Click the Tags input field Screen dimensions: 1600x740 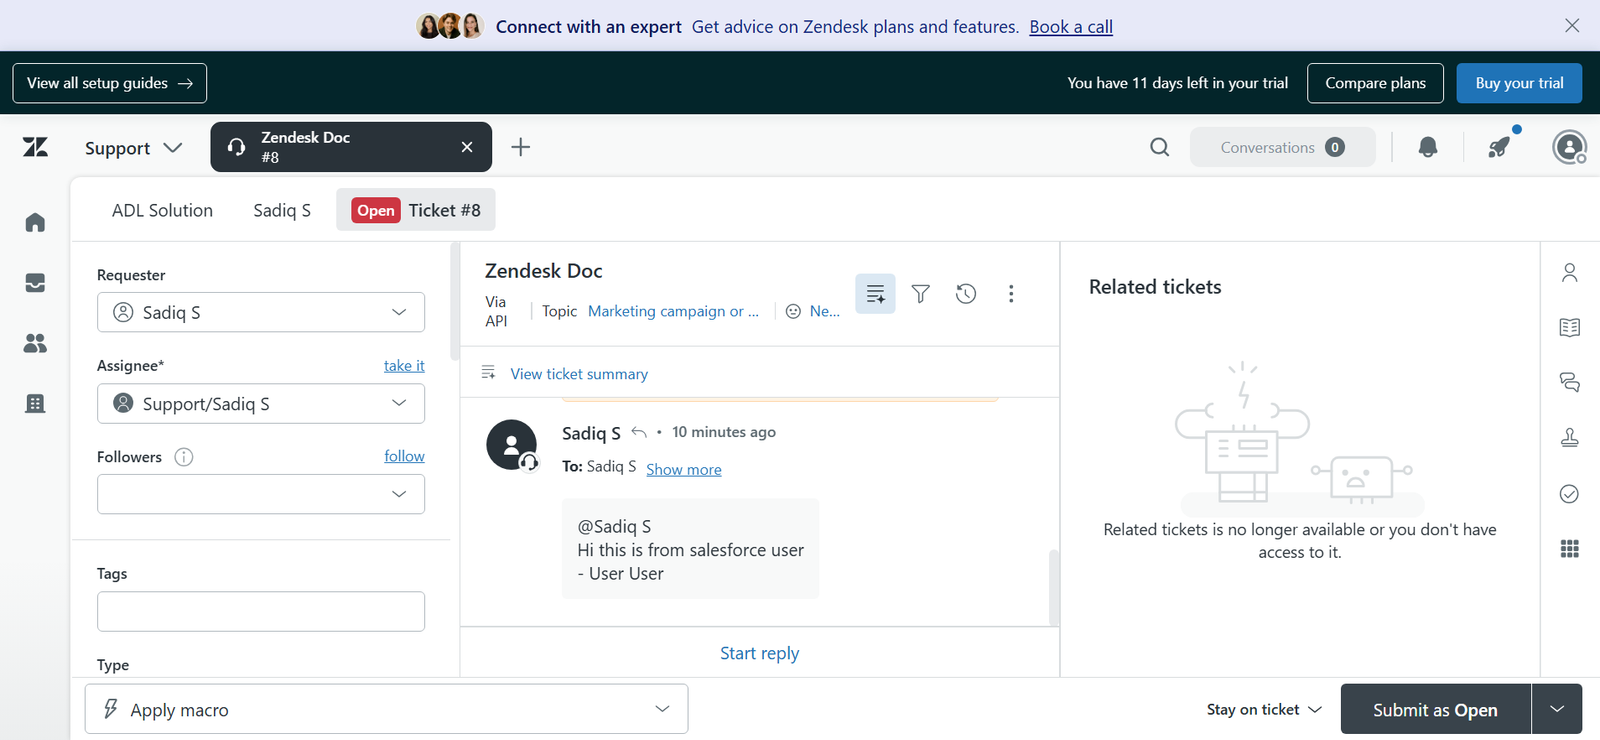[261, 611]
